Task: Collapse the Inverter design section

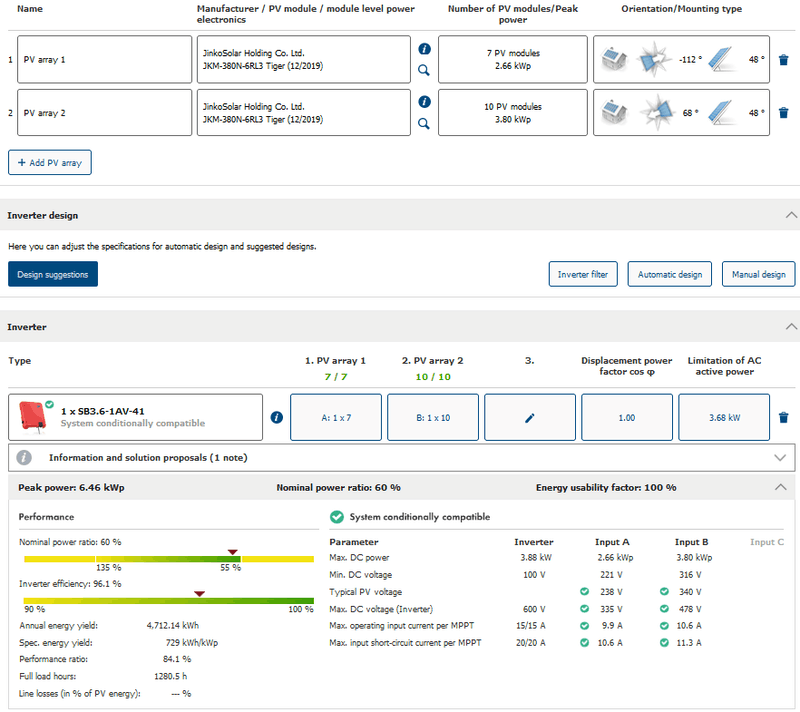Action: (x=791, y=215)
